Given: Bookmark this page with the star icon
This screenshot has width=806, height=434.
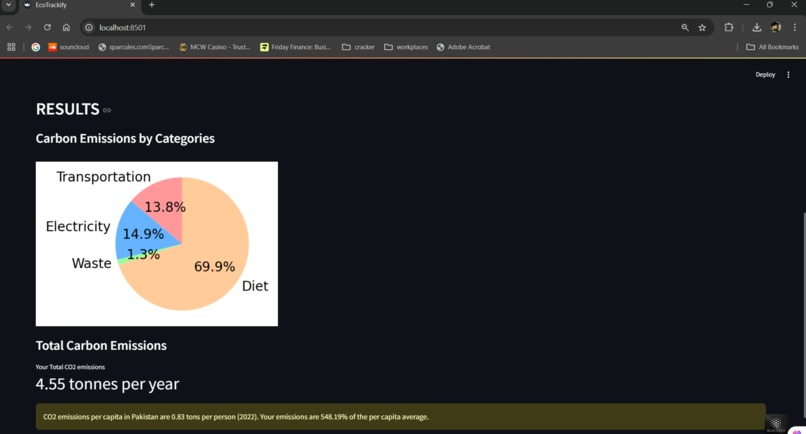Looking at the screenshot, I should point(702,27).
